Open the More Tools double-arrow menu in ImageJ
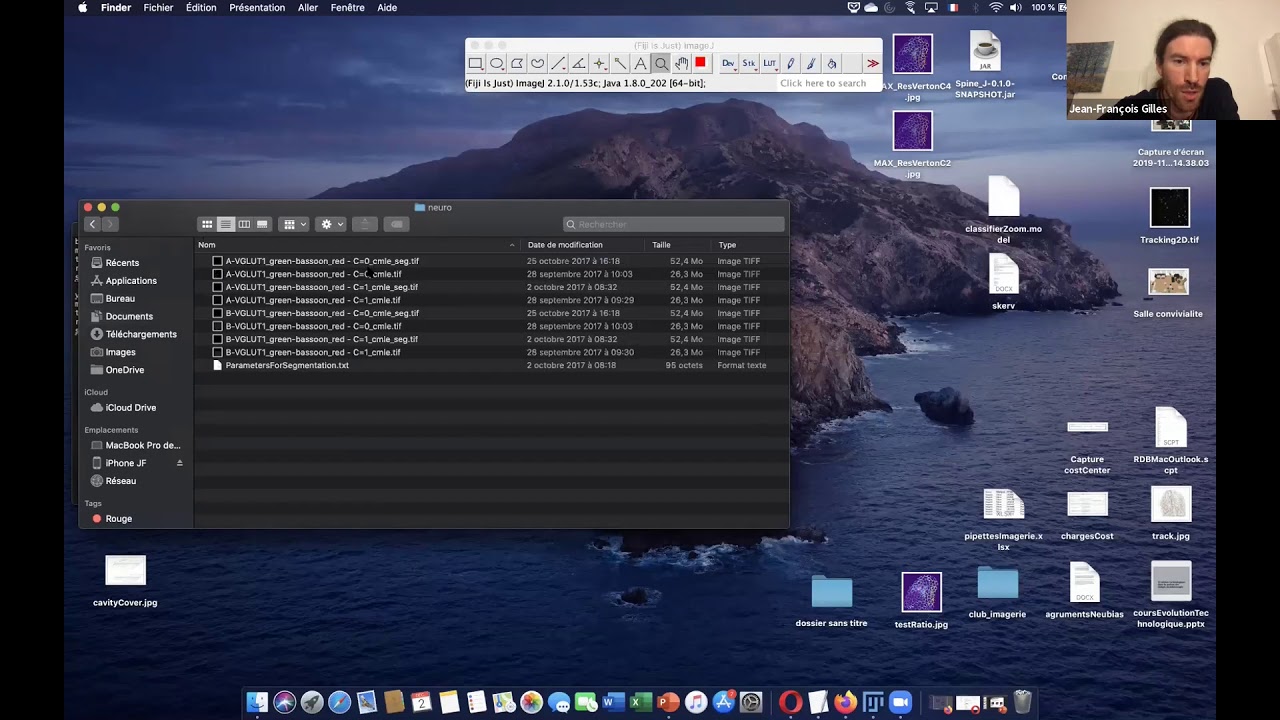 872,63
